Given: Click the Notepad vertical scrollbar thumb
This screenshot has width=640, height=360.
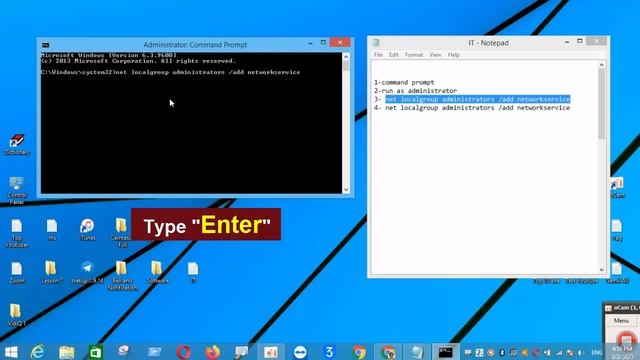Looking at the screenshot, I should (602, 104).
